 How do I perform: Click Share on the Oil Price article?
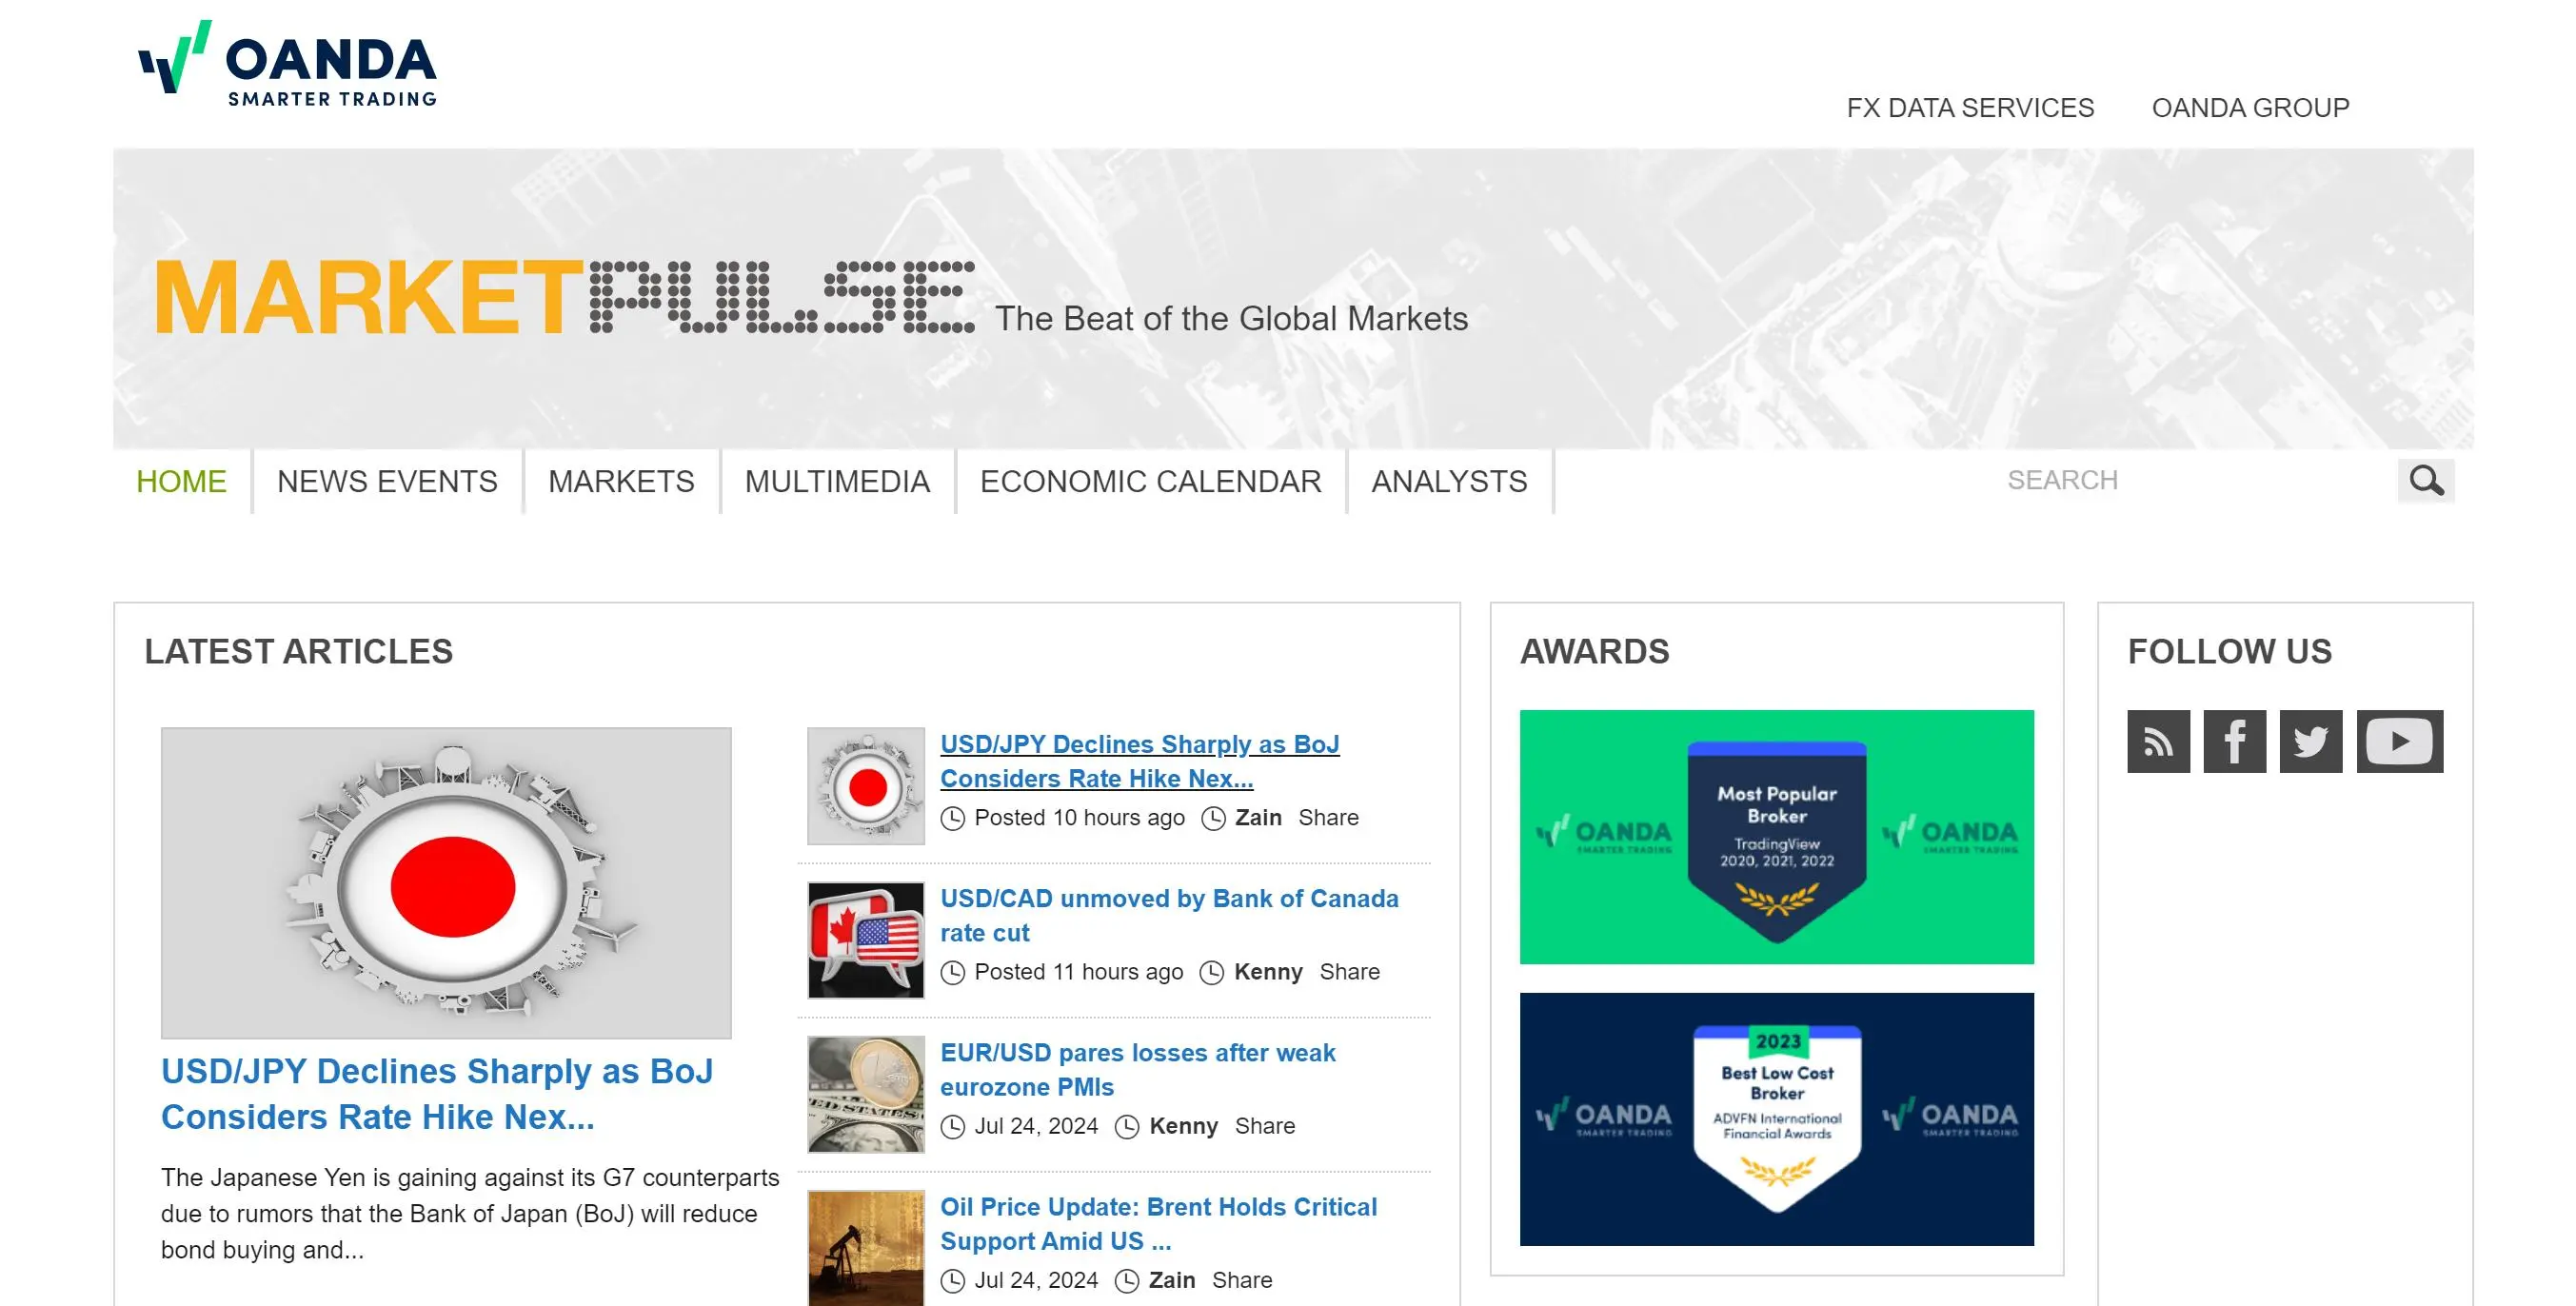[1242, 1280]
